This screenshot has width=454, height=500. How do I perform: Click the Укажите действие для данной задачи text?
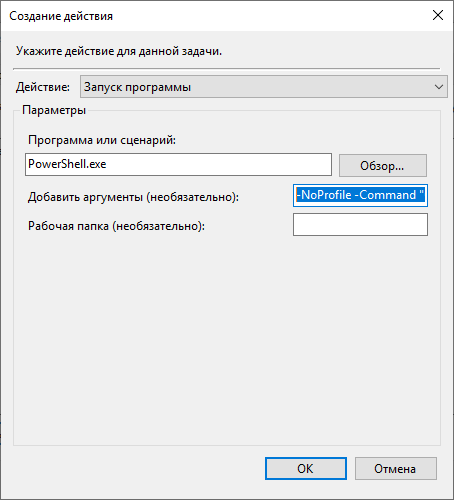tap(119, 51)
